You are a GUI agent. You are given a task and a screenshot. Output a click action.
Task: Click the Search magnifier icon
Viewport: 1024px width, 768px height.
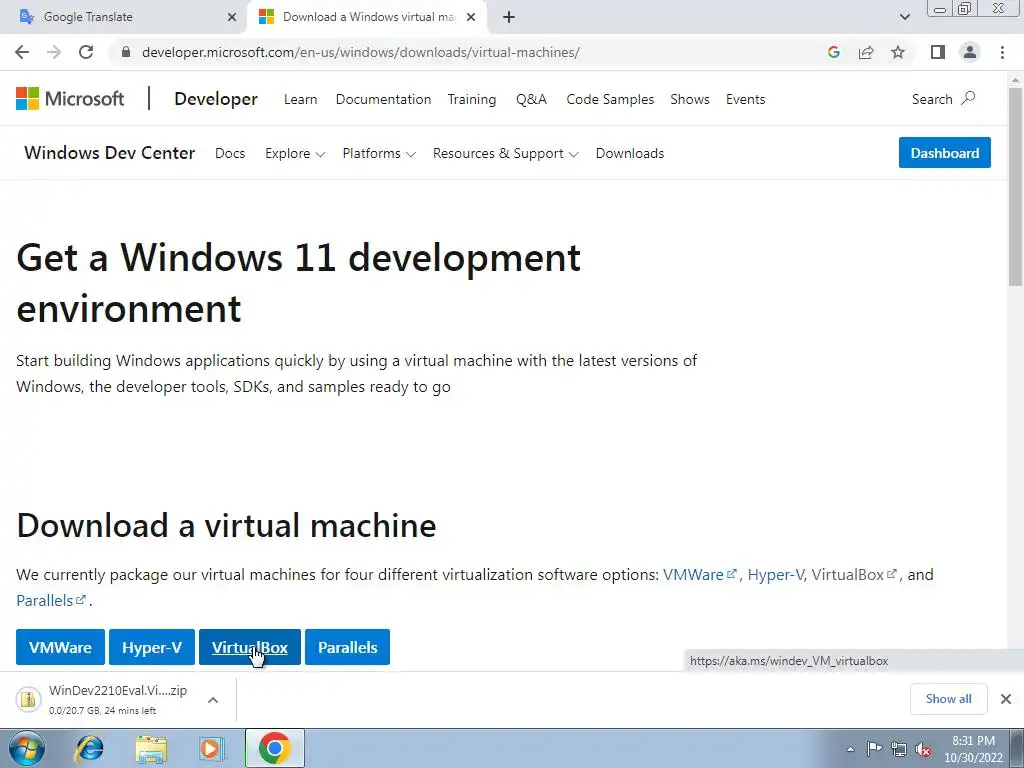click(969, 99)
